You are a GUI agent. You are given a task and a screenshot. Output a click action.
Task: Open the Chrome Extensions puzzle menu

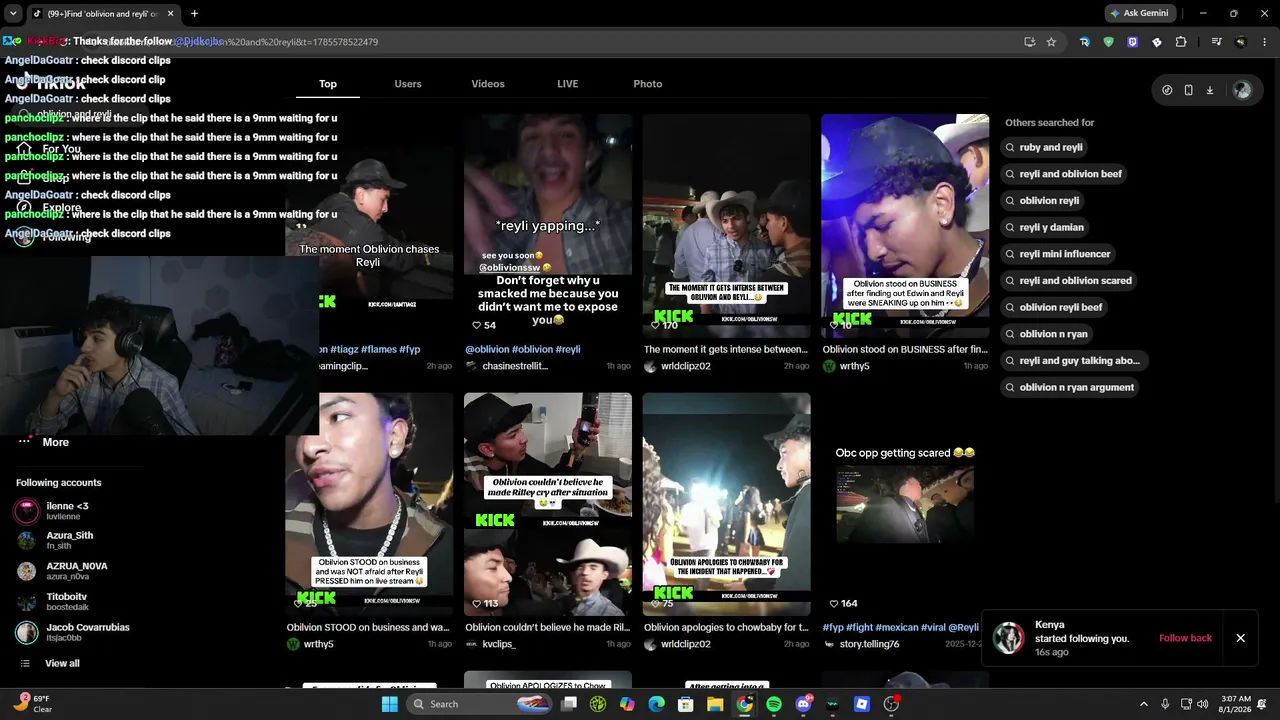tap(1181, 42)
